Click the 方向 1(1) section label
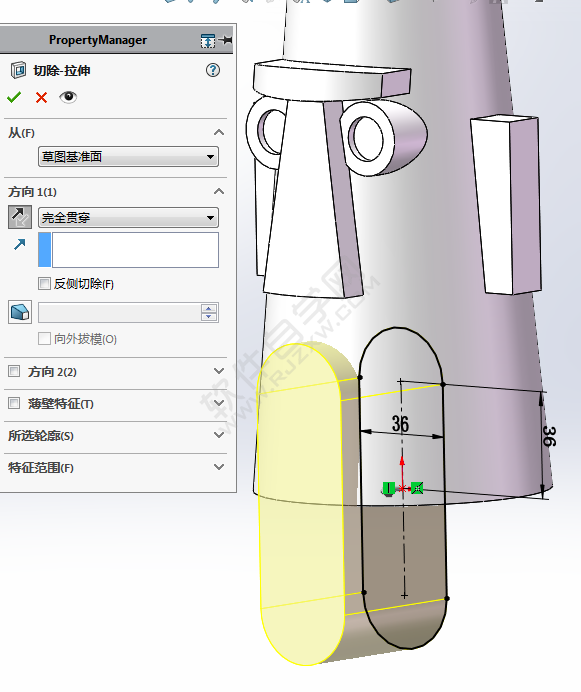The width and height of the screenshot is (581, 692). pos(32,192)
